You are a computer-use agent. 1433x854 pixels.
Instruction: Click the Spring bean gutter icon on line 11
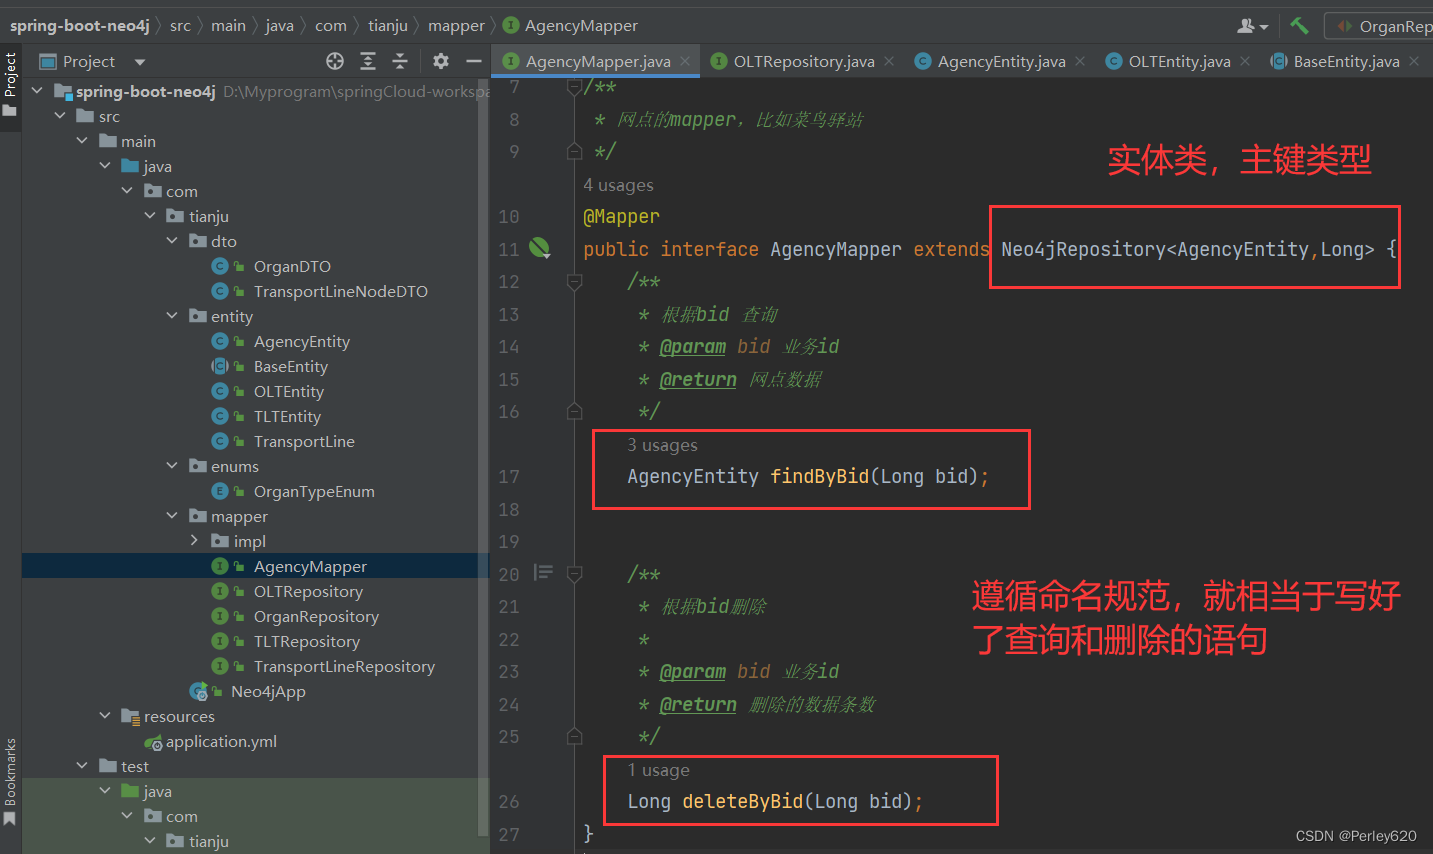540,248
